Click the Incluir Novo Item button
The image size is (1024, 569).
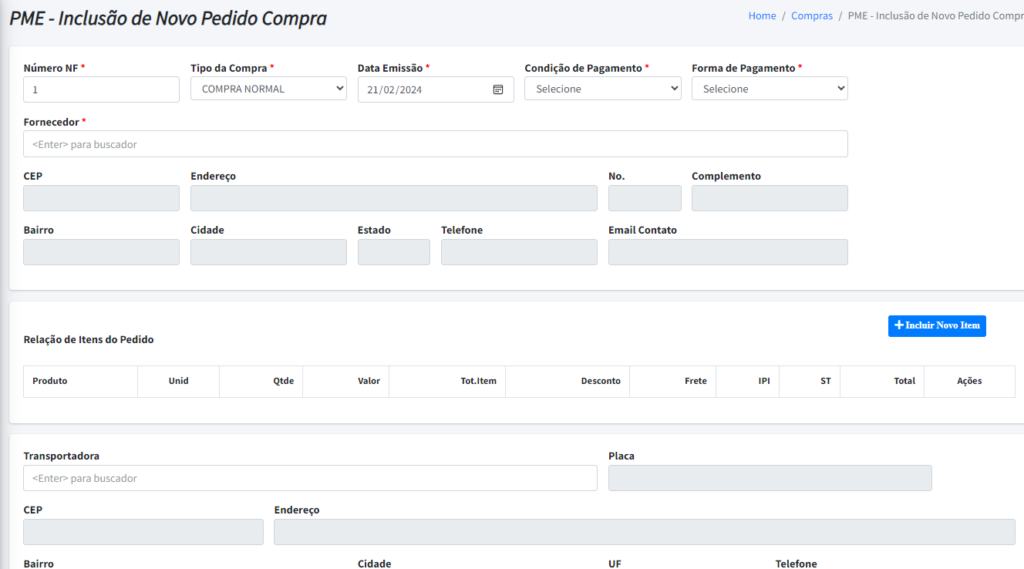pos(936,325)
